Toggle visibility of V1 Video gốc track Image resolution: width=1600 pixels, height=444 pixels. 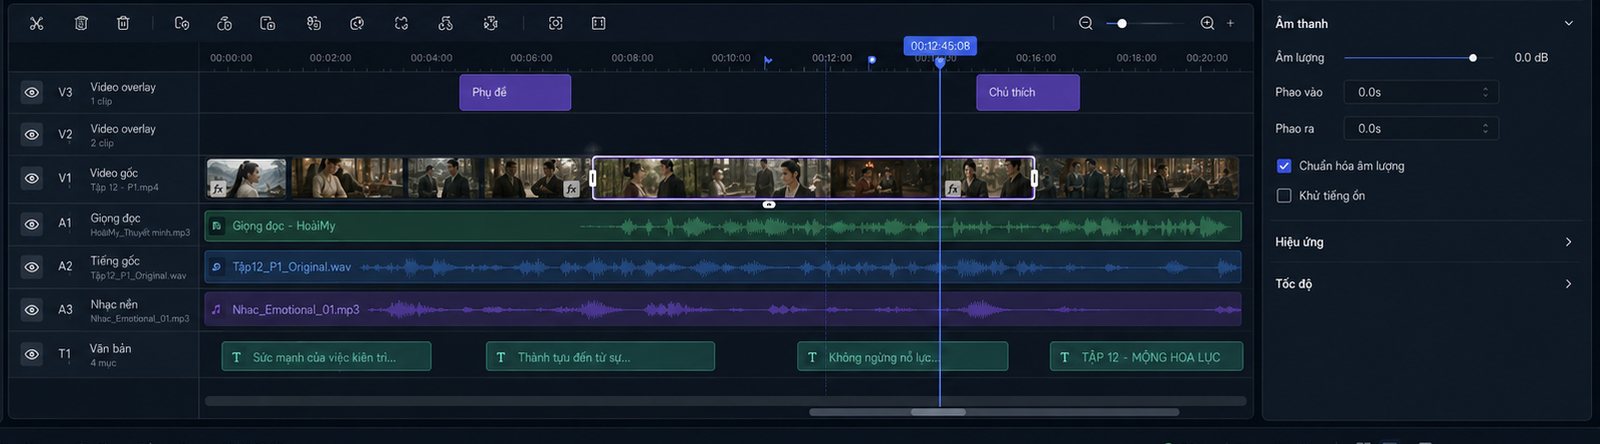coord(32,178)
